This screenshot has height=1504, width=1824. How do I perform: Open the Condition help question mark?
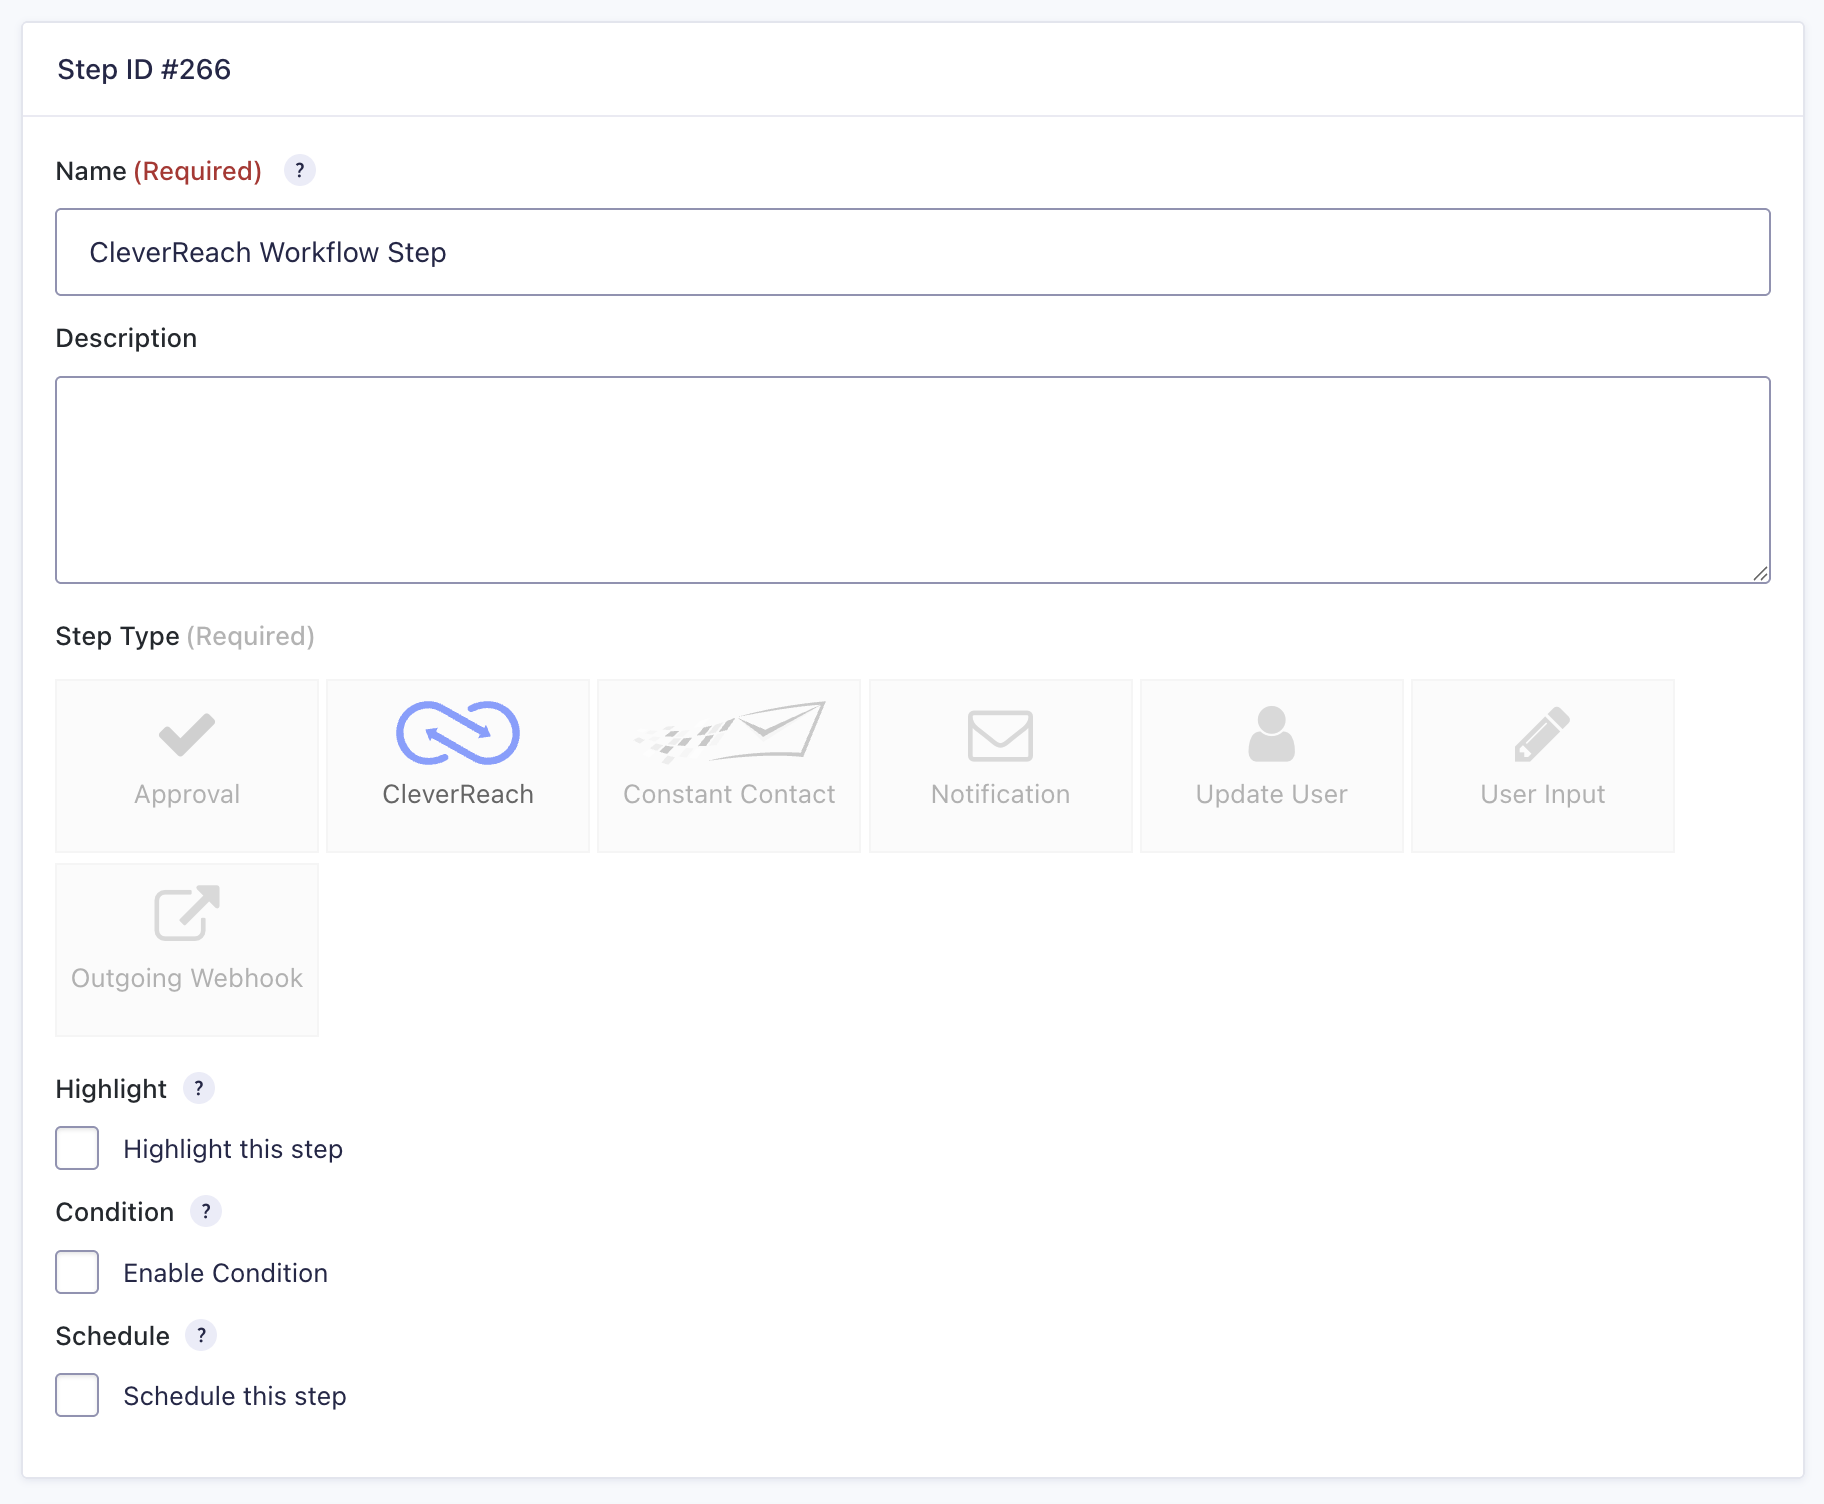[206, 1212]
